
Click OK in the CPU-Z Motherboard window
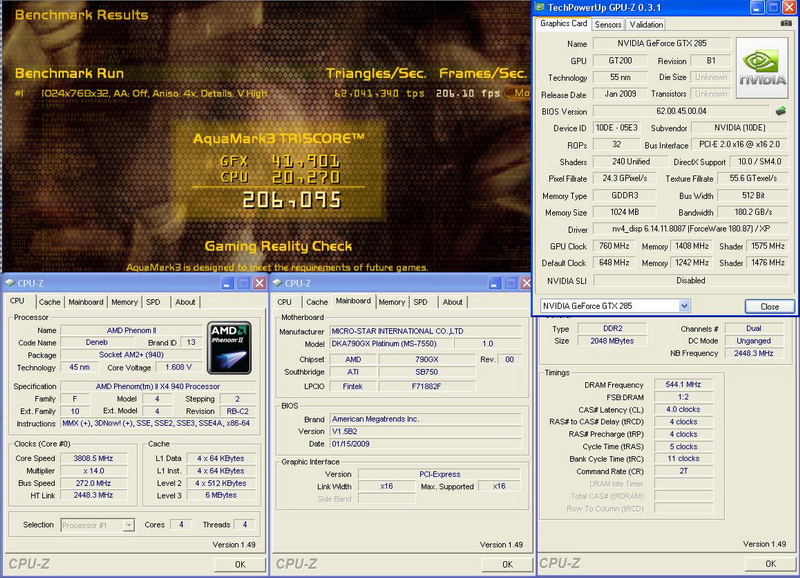tap(507, 564)
